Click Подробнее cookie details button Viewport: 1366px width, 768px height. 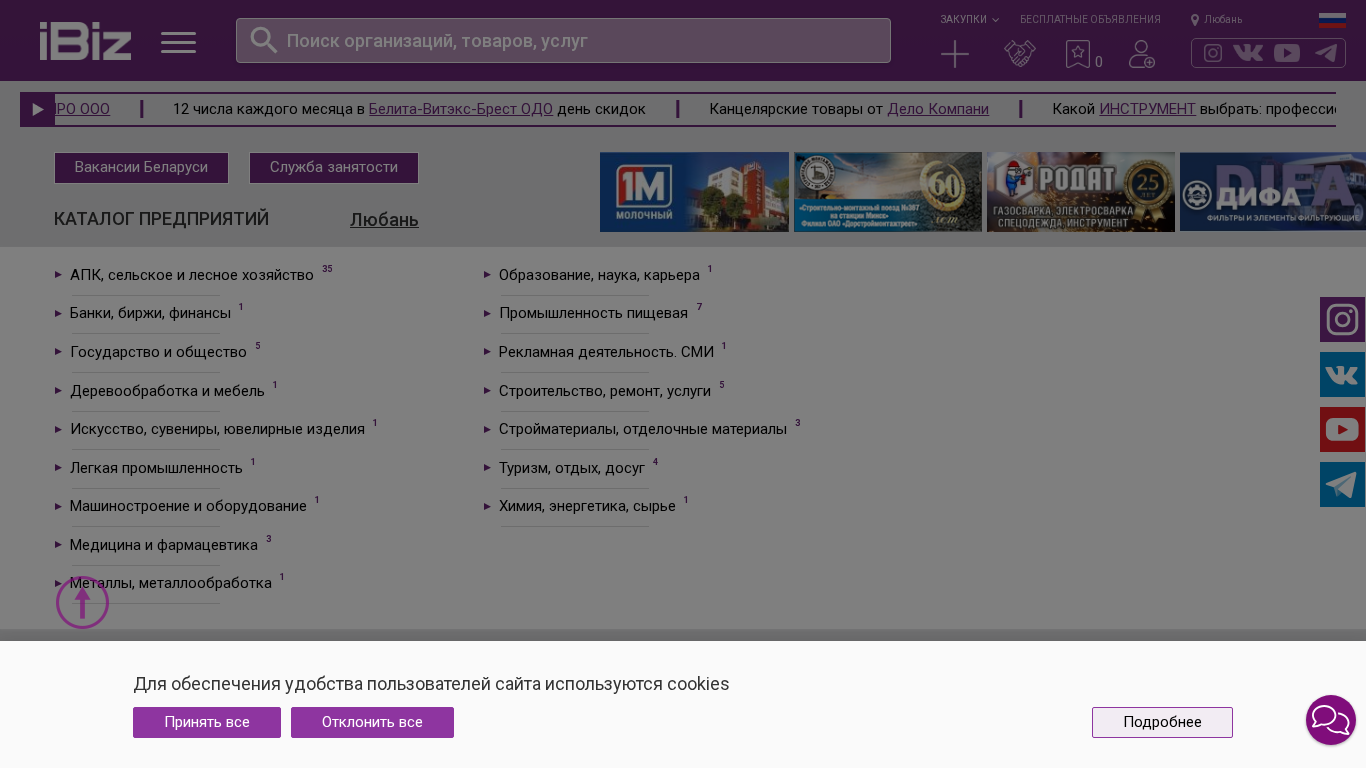[1162, 722]
